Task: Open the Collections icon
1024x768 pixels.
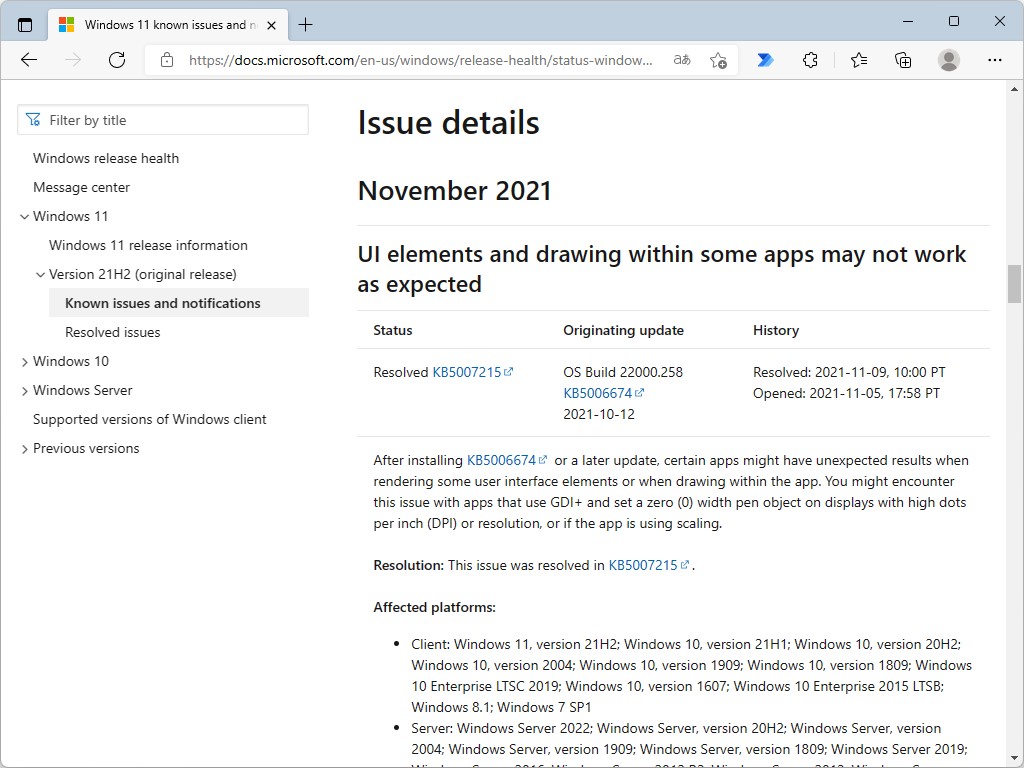Action: [903, 60]
